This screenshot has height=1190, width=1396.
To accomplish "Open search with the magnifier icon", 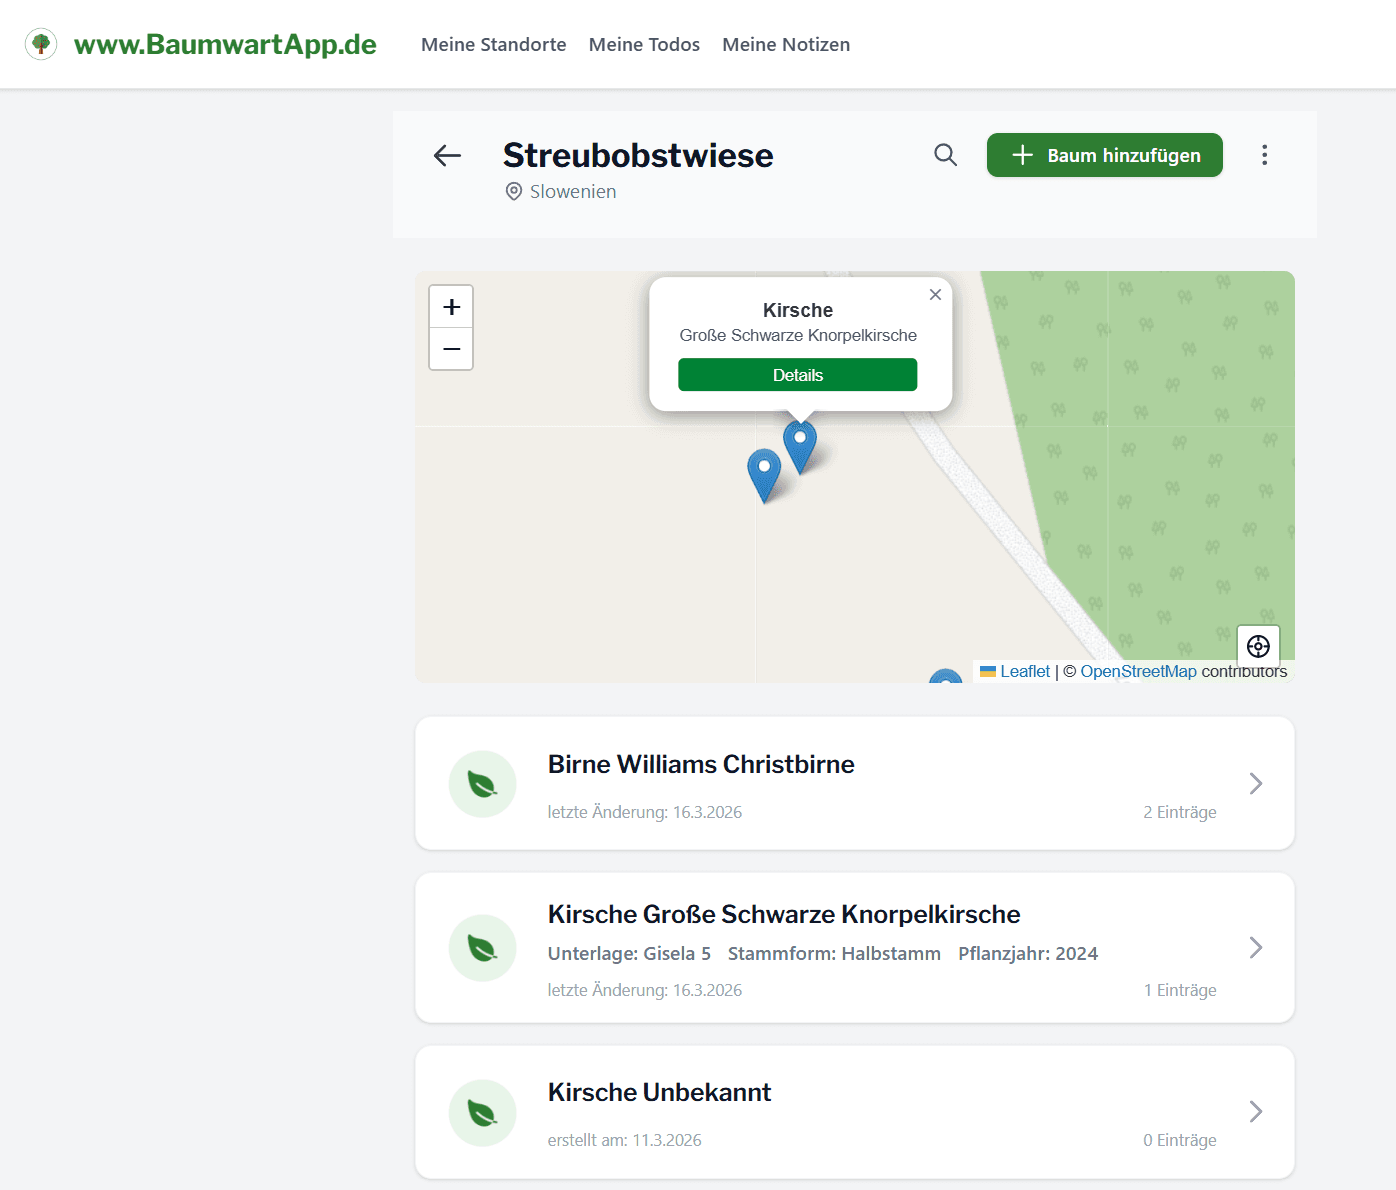I will pyautogui.click(x=945, y=155).
